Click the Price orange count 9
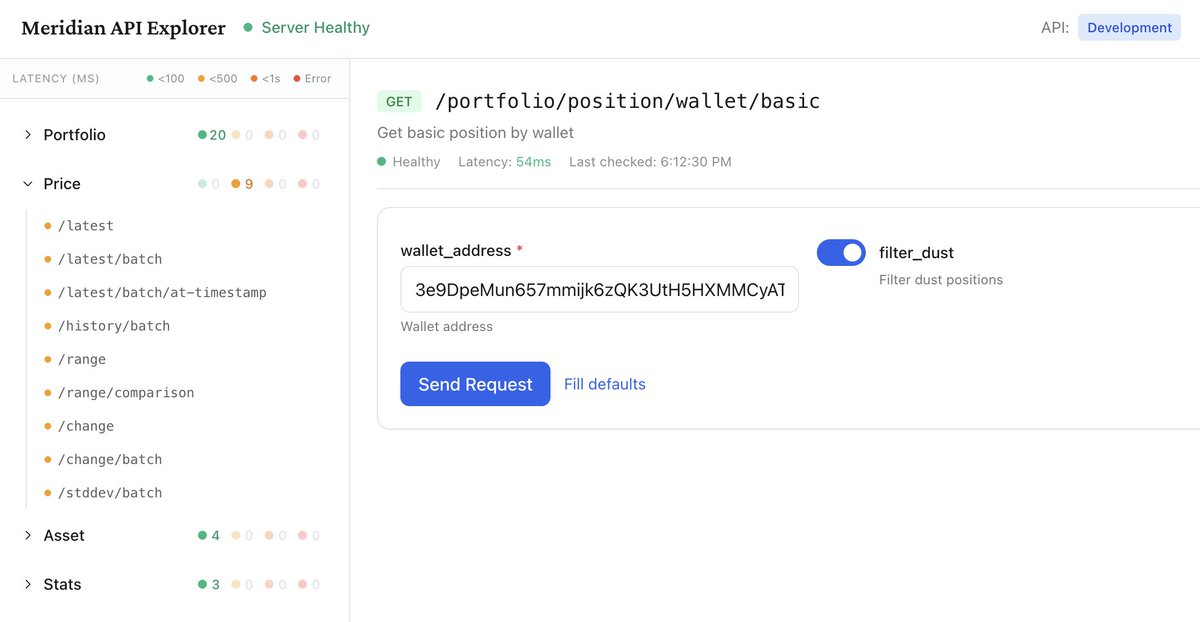The width and height of the screenshot is (1200, 622). coord(242,184)
